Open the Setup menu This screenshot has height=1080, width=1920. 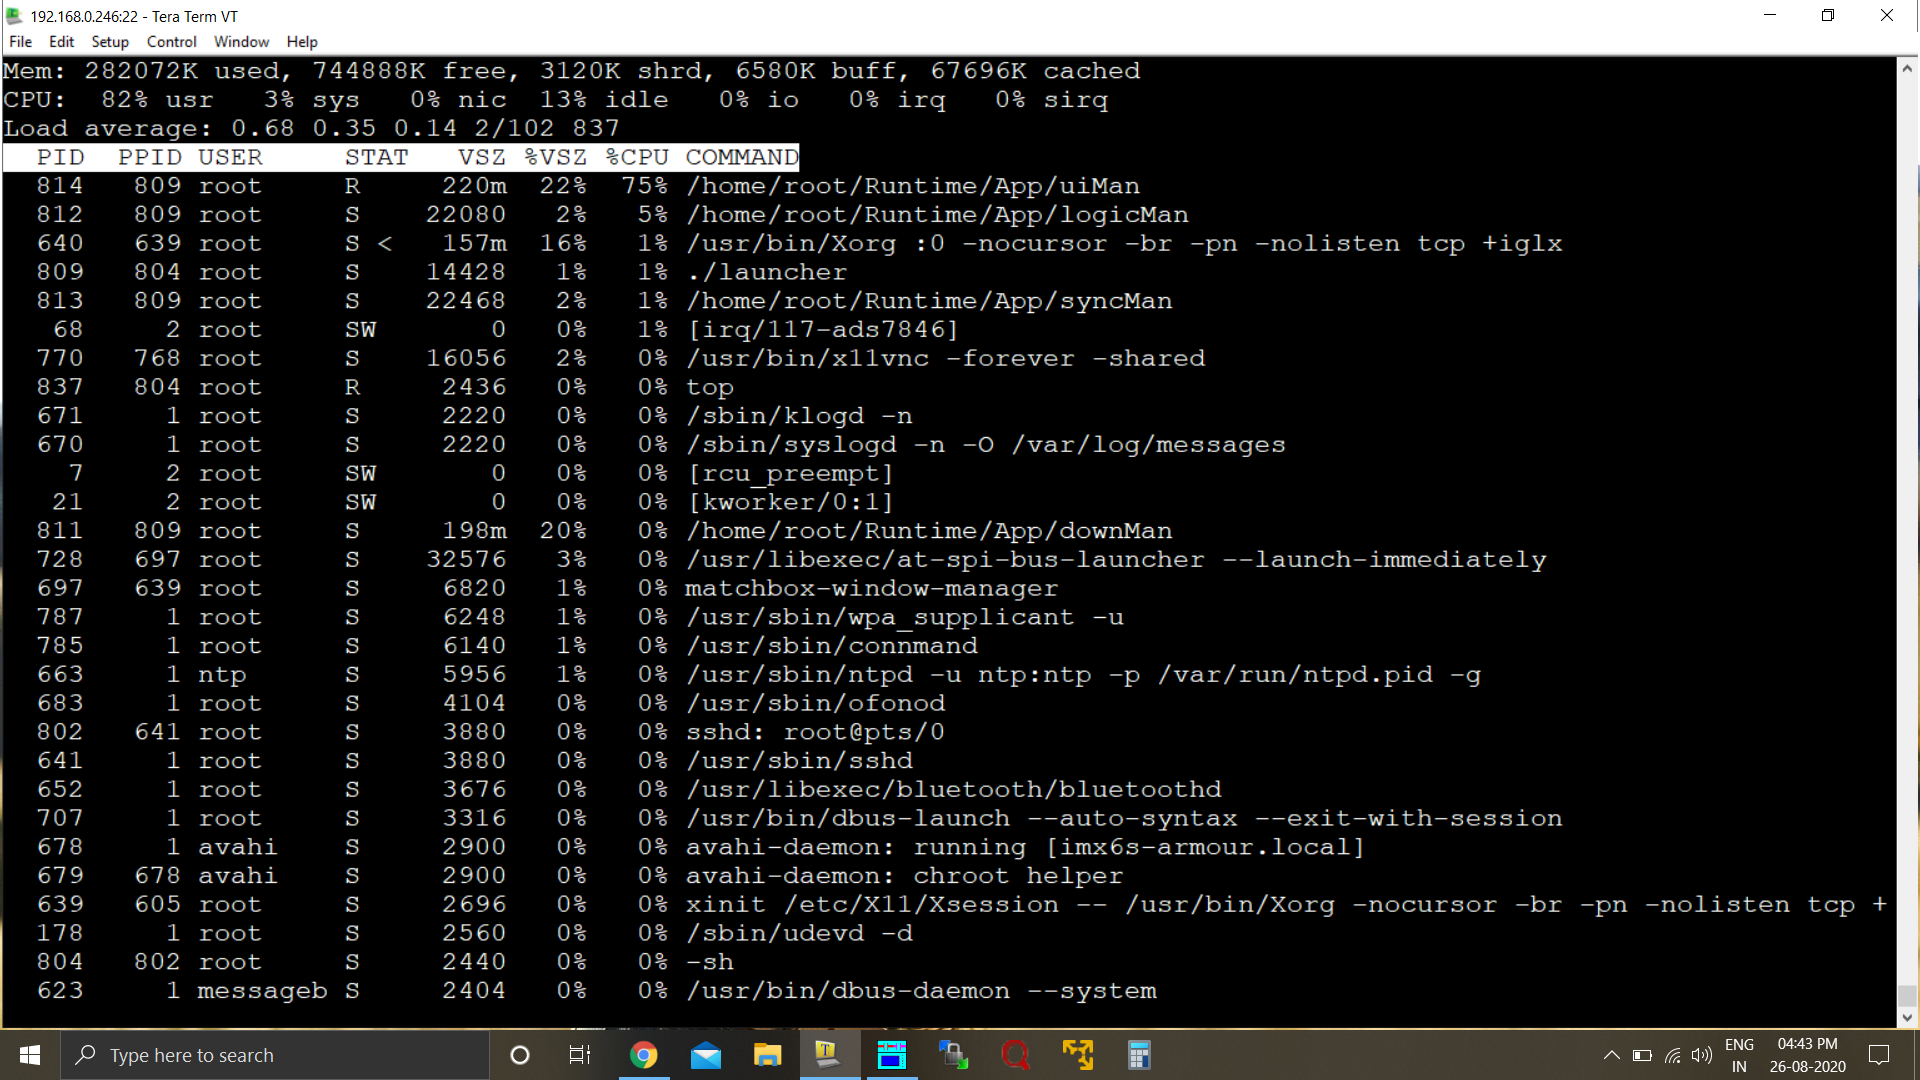[110, 42]
